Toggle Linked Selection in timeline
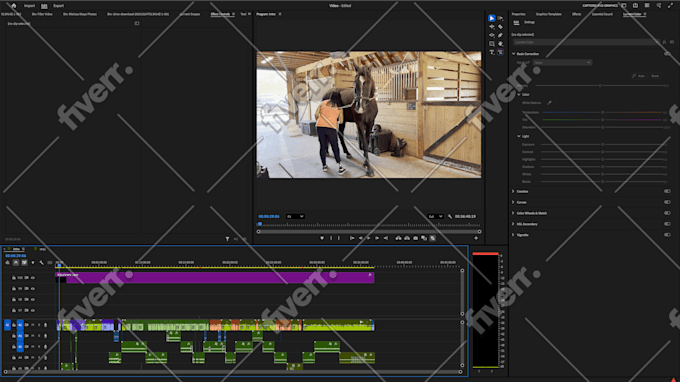The height and width of the screenshot is (382, 680). 24,263
